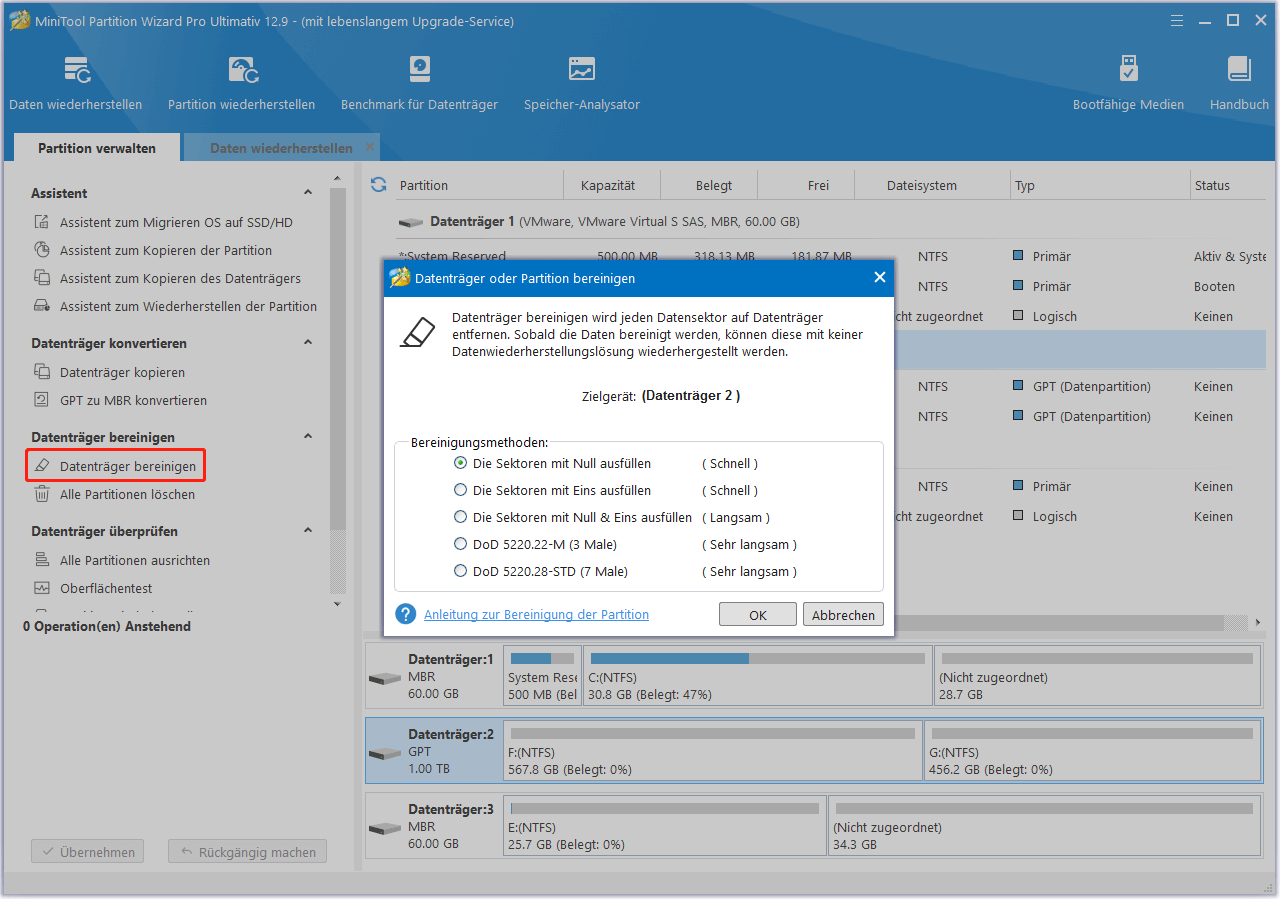Click Rückgängig machen button

tap(247, 853)
